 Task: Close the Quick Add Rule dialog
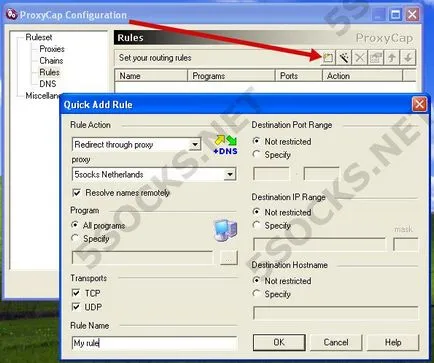click(419, 104)
